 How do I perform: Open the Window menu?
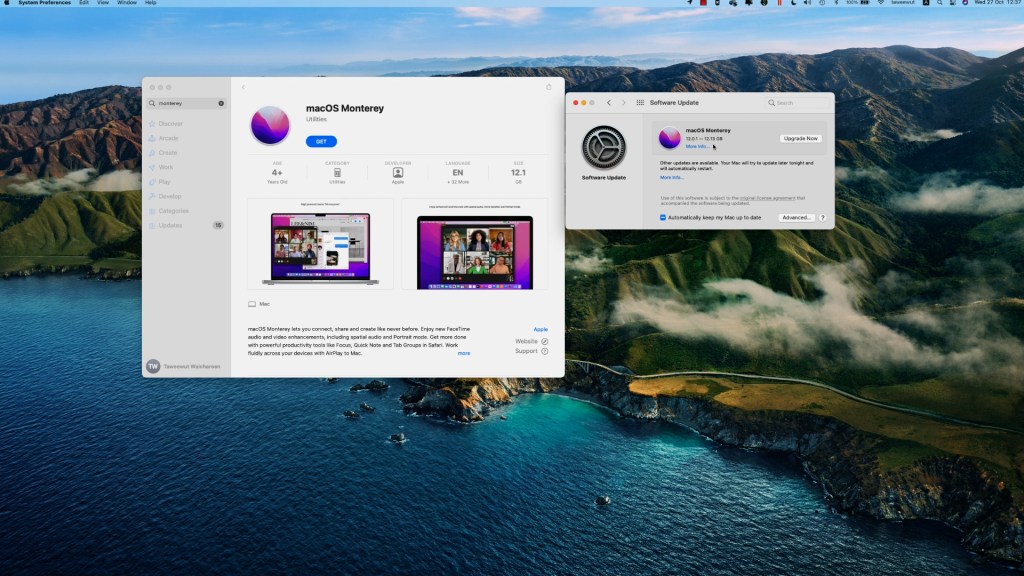127,3
